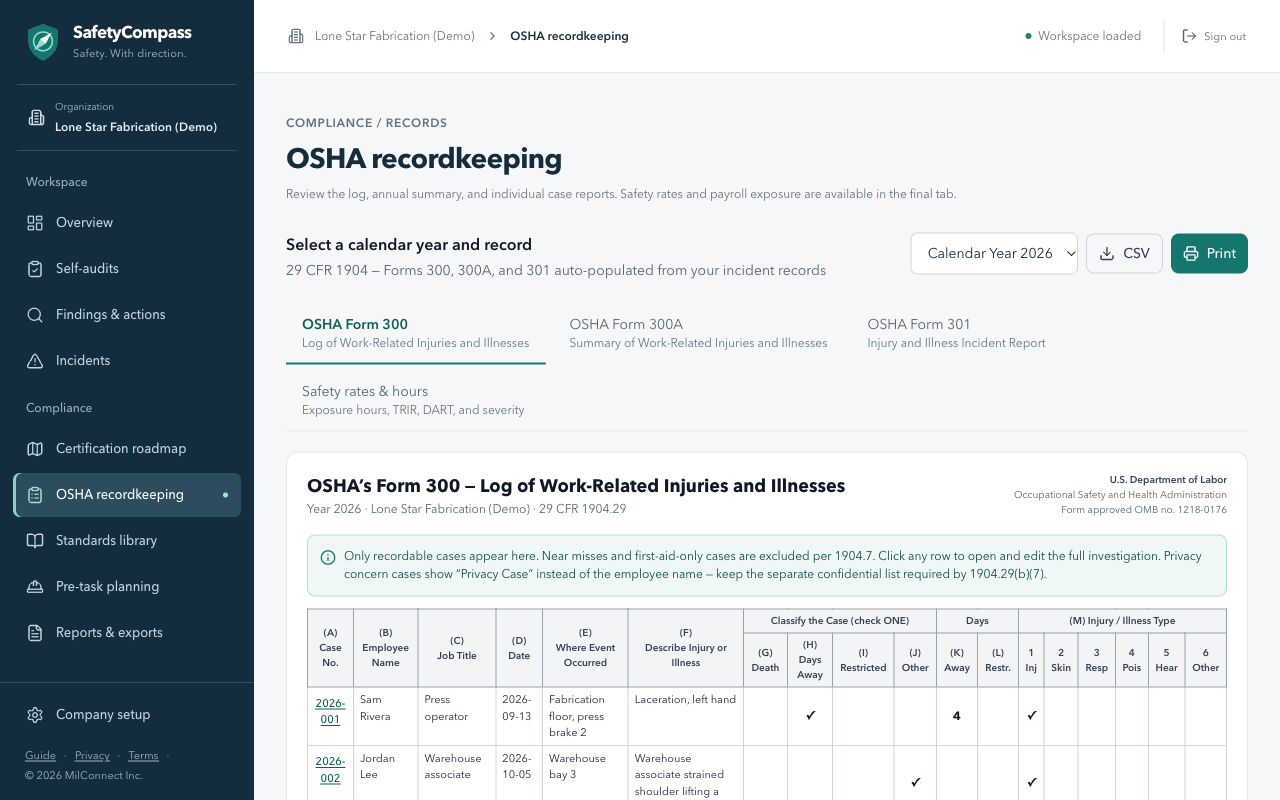Go to Overview in sidebar
1280x800 pixels.
click(x=127, y=223)
